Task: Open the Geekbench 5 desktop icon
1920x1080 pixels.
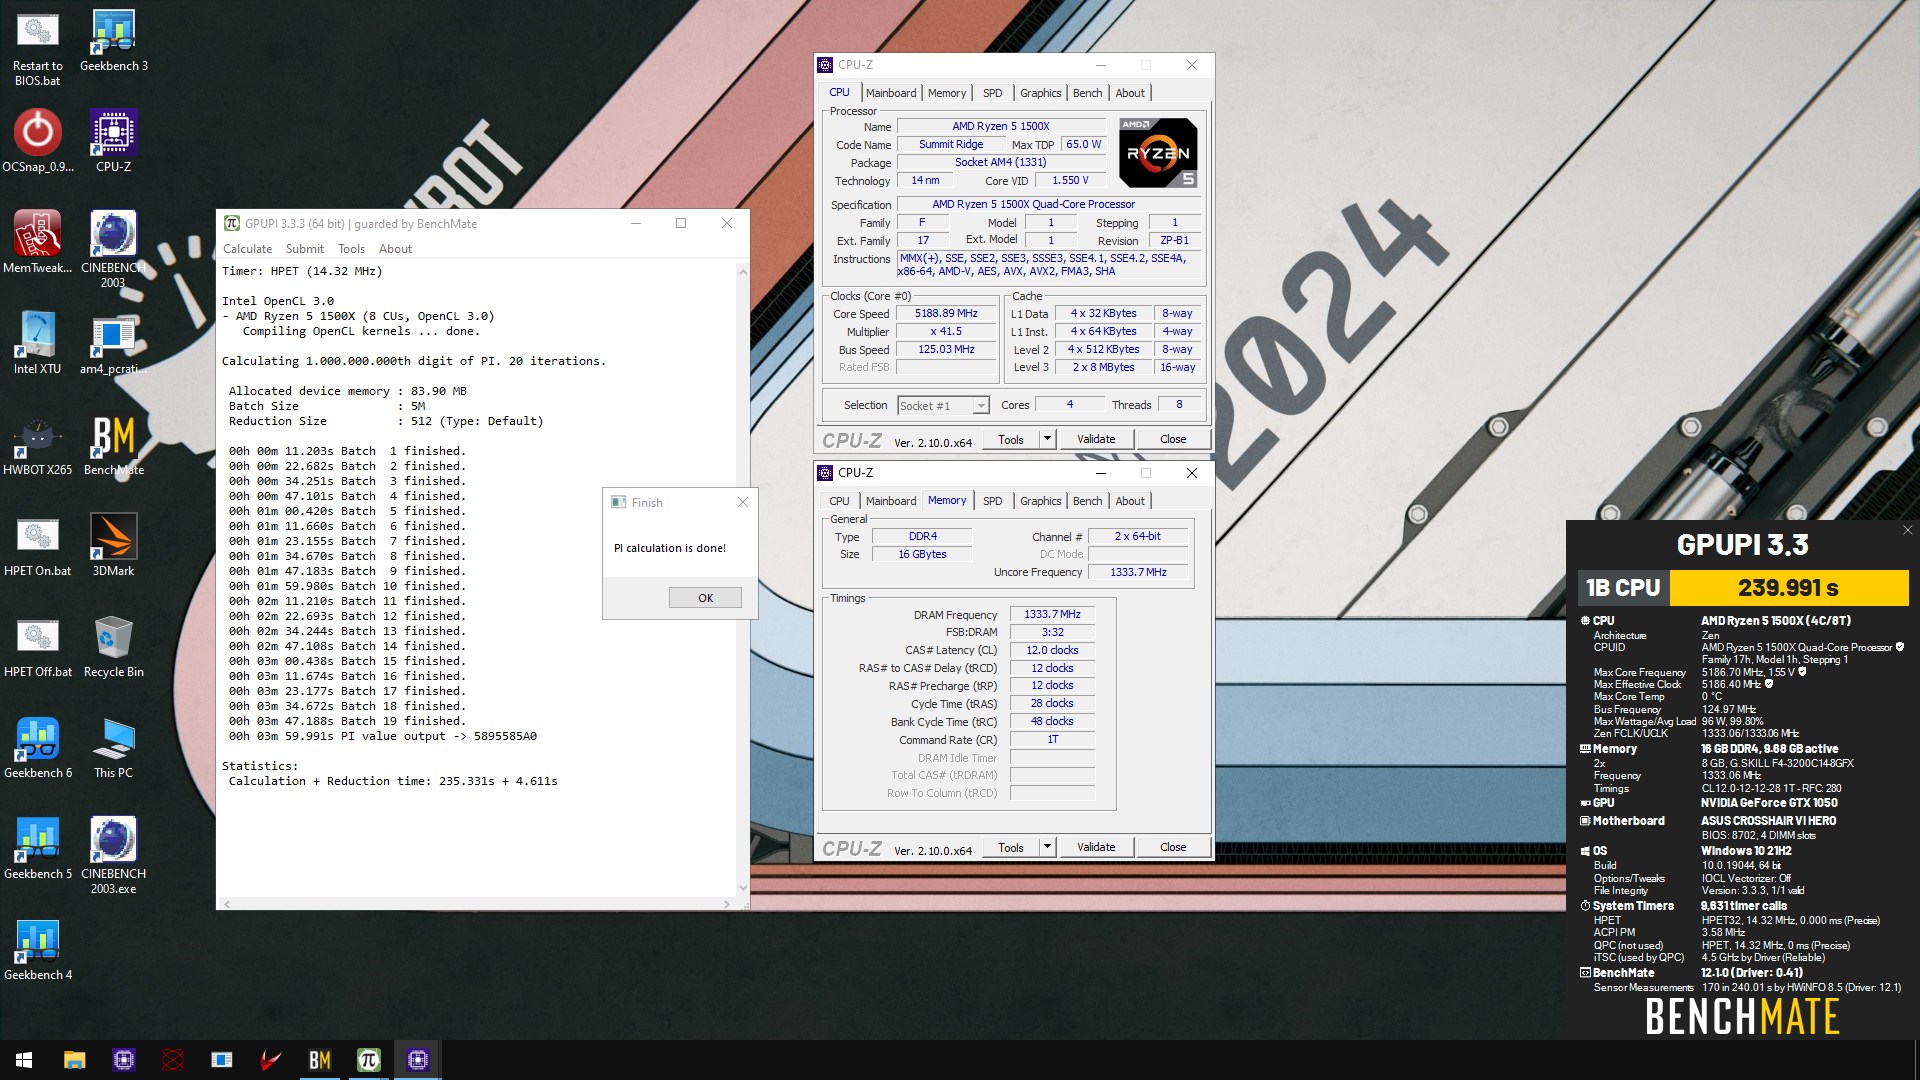Action: (38, 848)
